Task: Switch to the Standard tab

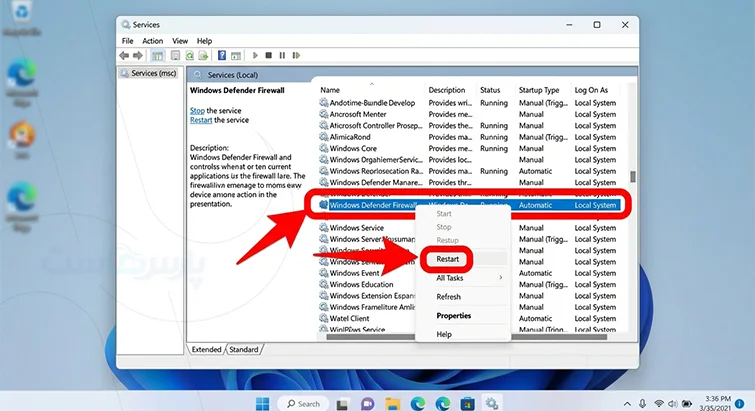Action: (x=244, y=349)
